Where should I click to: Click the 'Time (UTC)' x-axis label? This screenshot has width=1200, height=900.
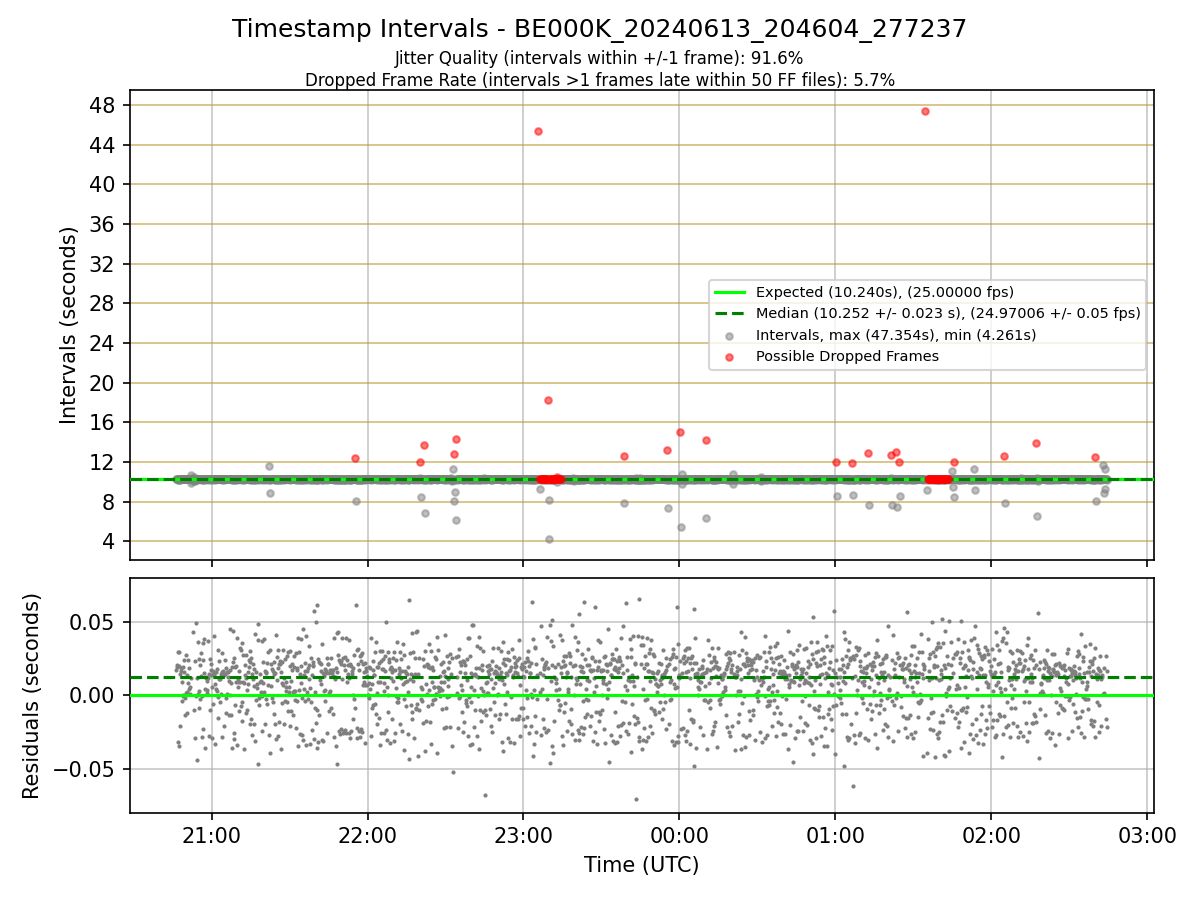[x=641, y=865]
